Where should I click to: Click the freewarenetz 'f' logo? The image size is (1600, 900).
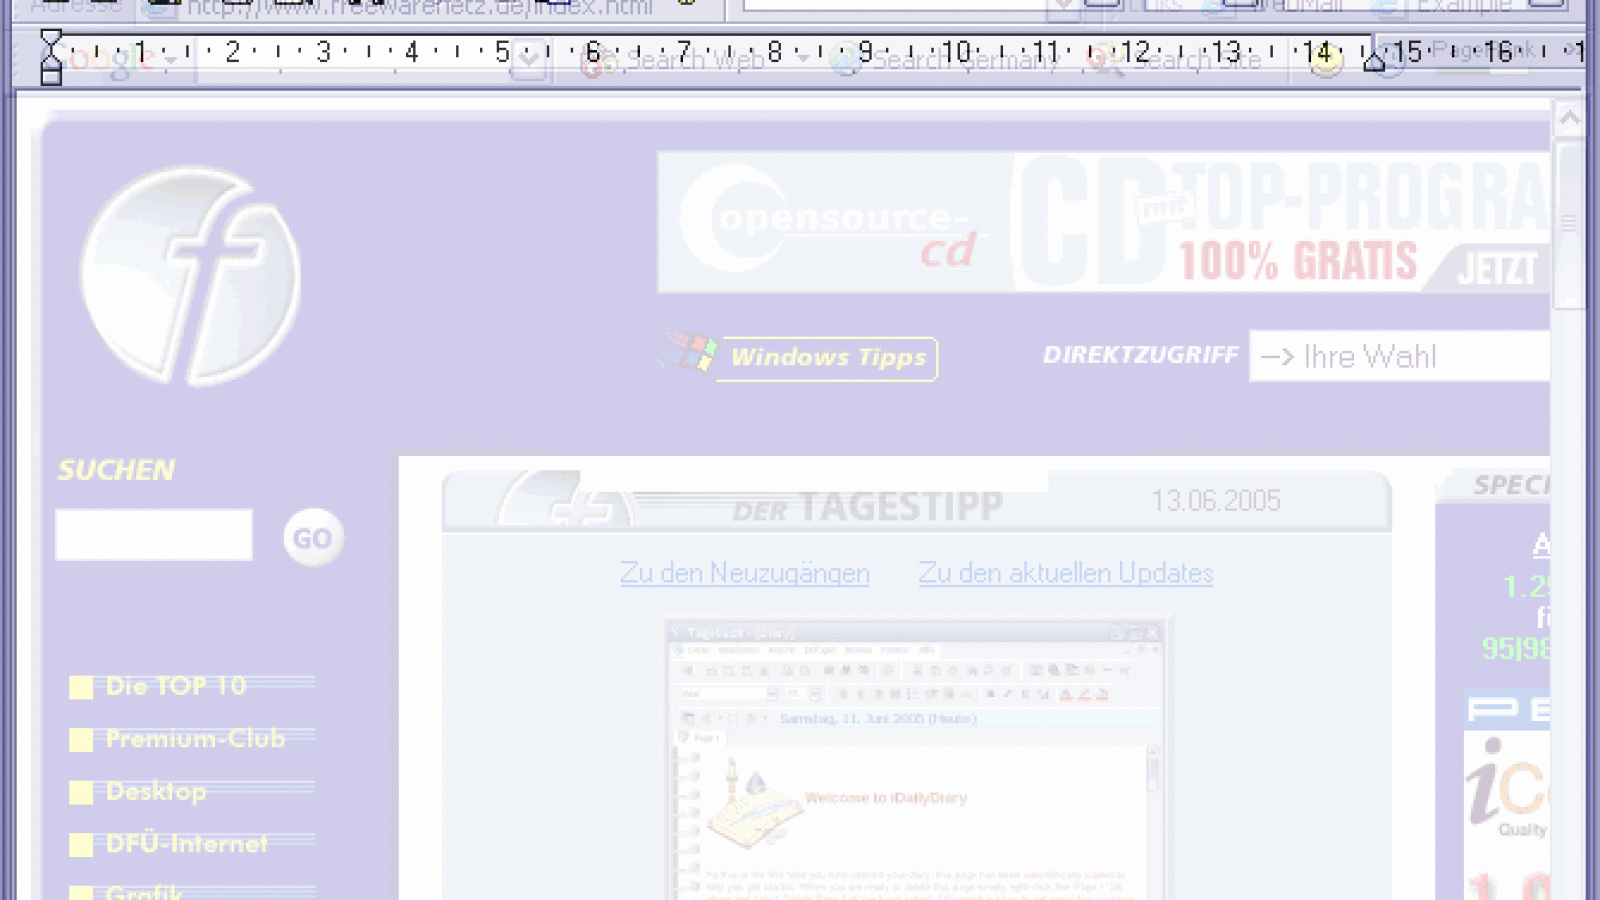pyautogui.click(x=190, y=277)
